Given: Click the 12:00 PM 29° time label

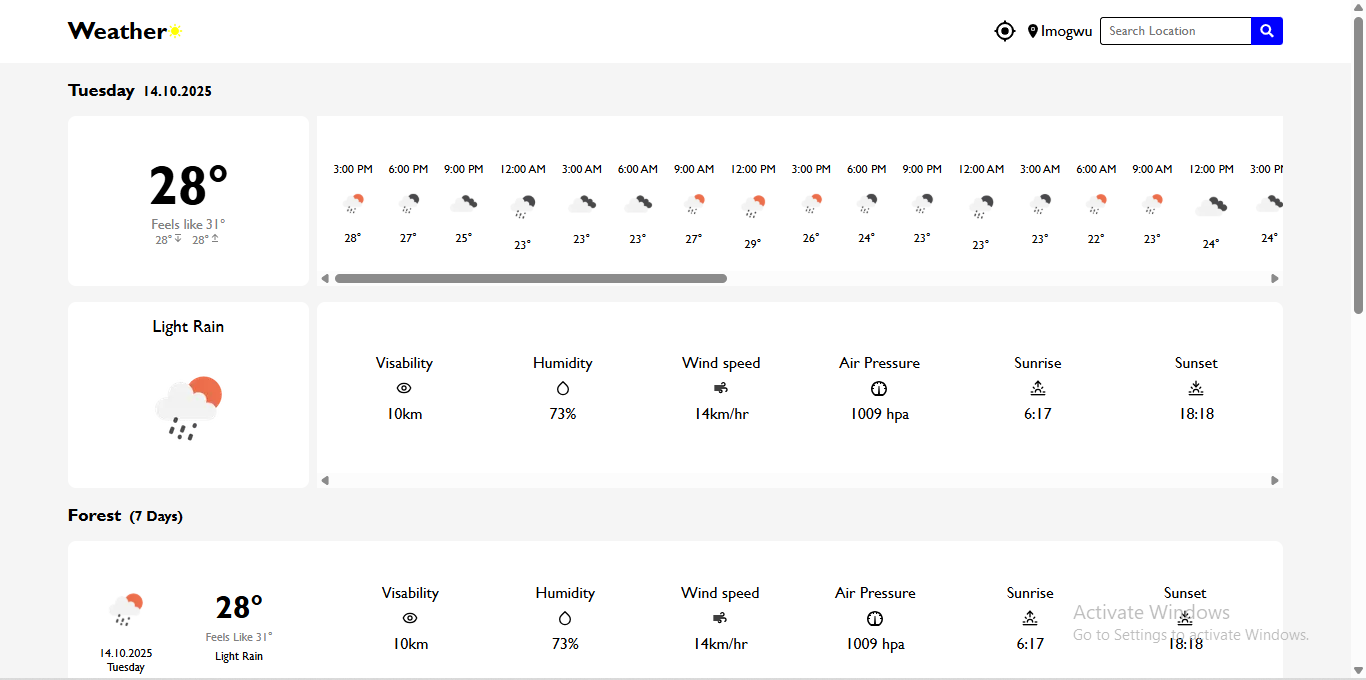Looking at the screenshot, I should click(753, 169).
